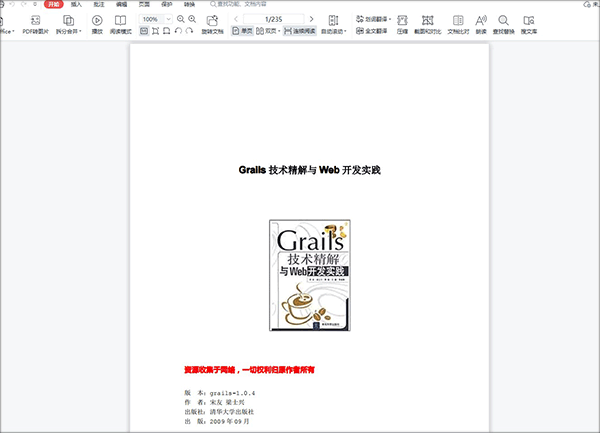Click the 拆分合并 pages icon

point(68,20)
